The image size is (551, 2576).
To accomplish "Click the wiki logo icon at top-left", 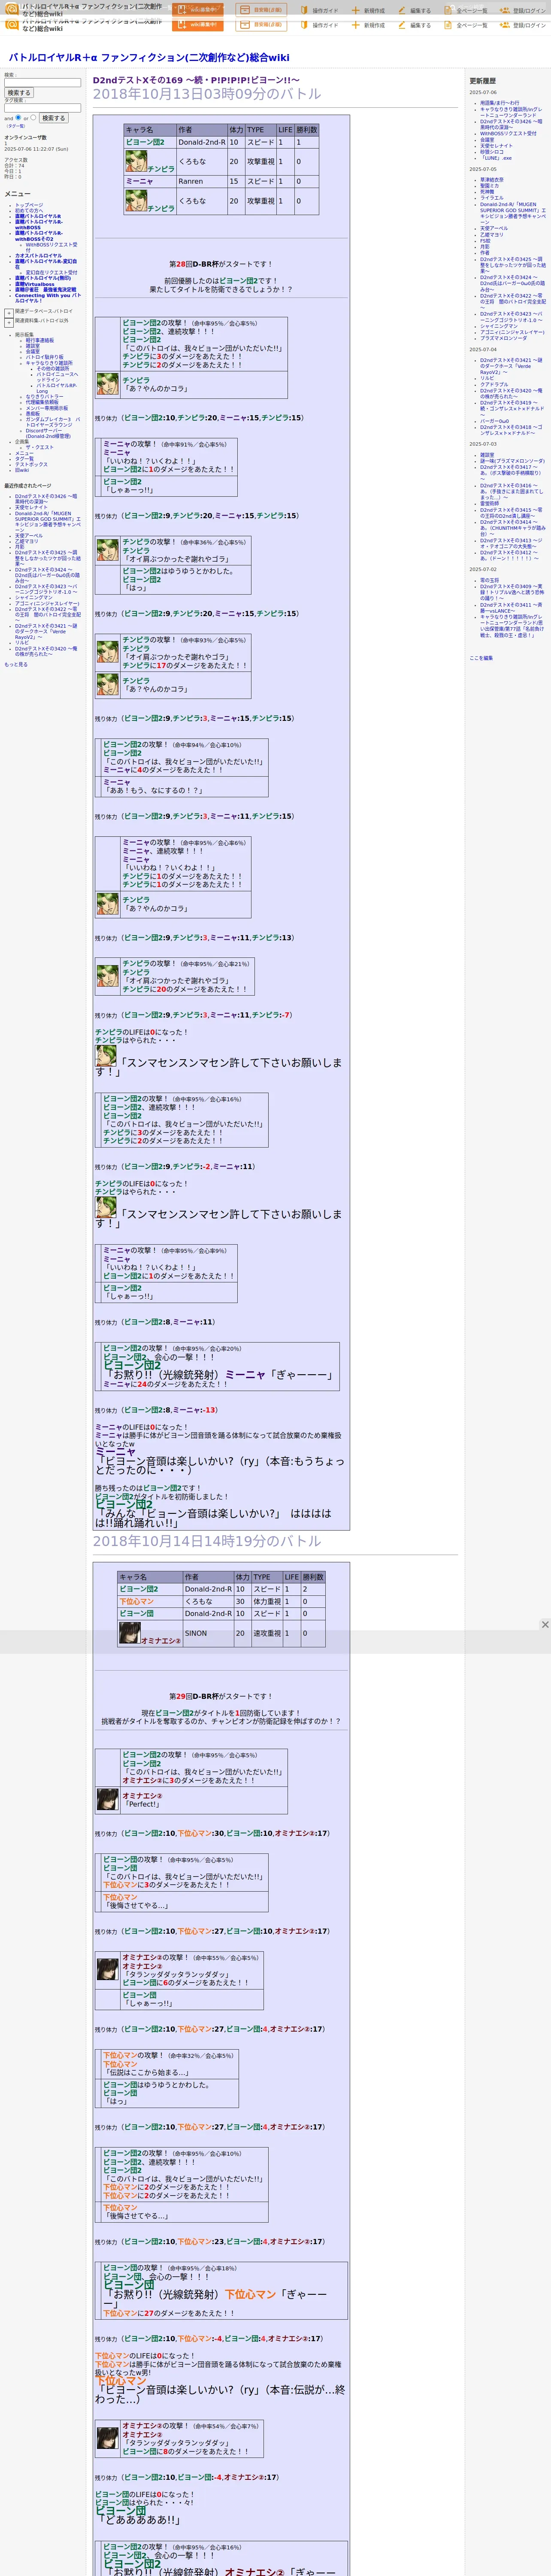I will pyautogui.click(x=11, y=24).
